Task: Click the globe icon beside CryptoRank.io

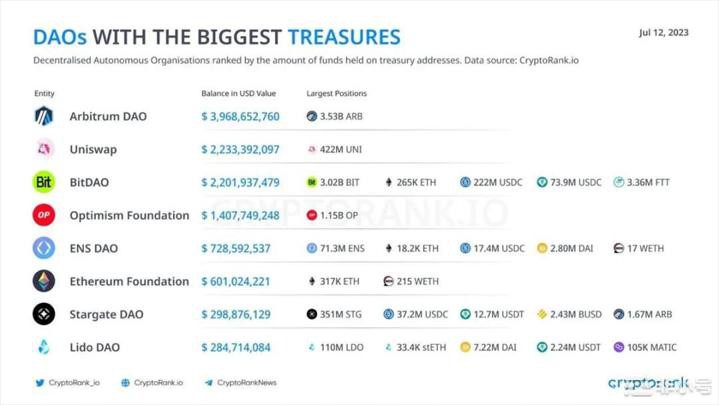Action: [x=125, y=383]
